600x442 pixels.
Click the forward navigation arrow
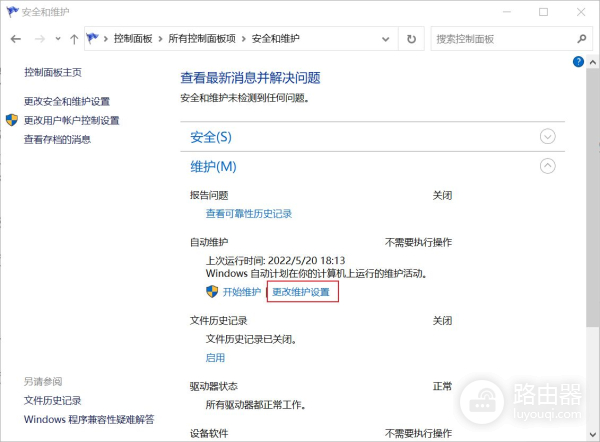(40, 39)
